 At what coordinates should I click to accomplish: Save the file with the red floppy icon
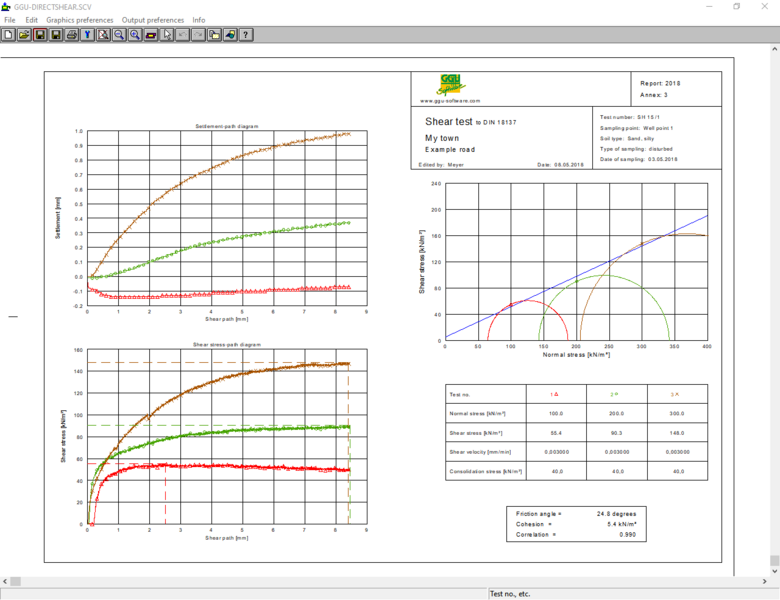click(40, 35)
